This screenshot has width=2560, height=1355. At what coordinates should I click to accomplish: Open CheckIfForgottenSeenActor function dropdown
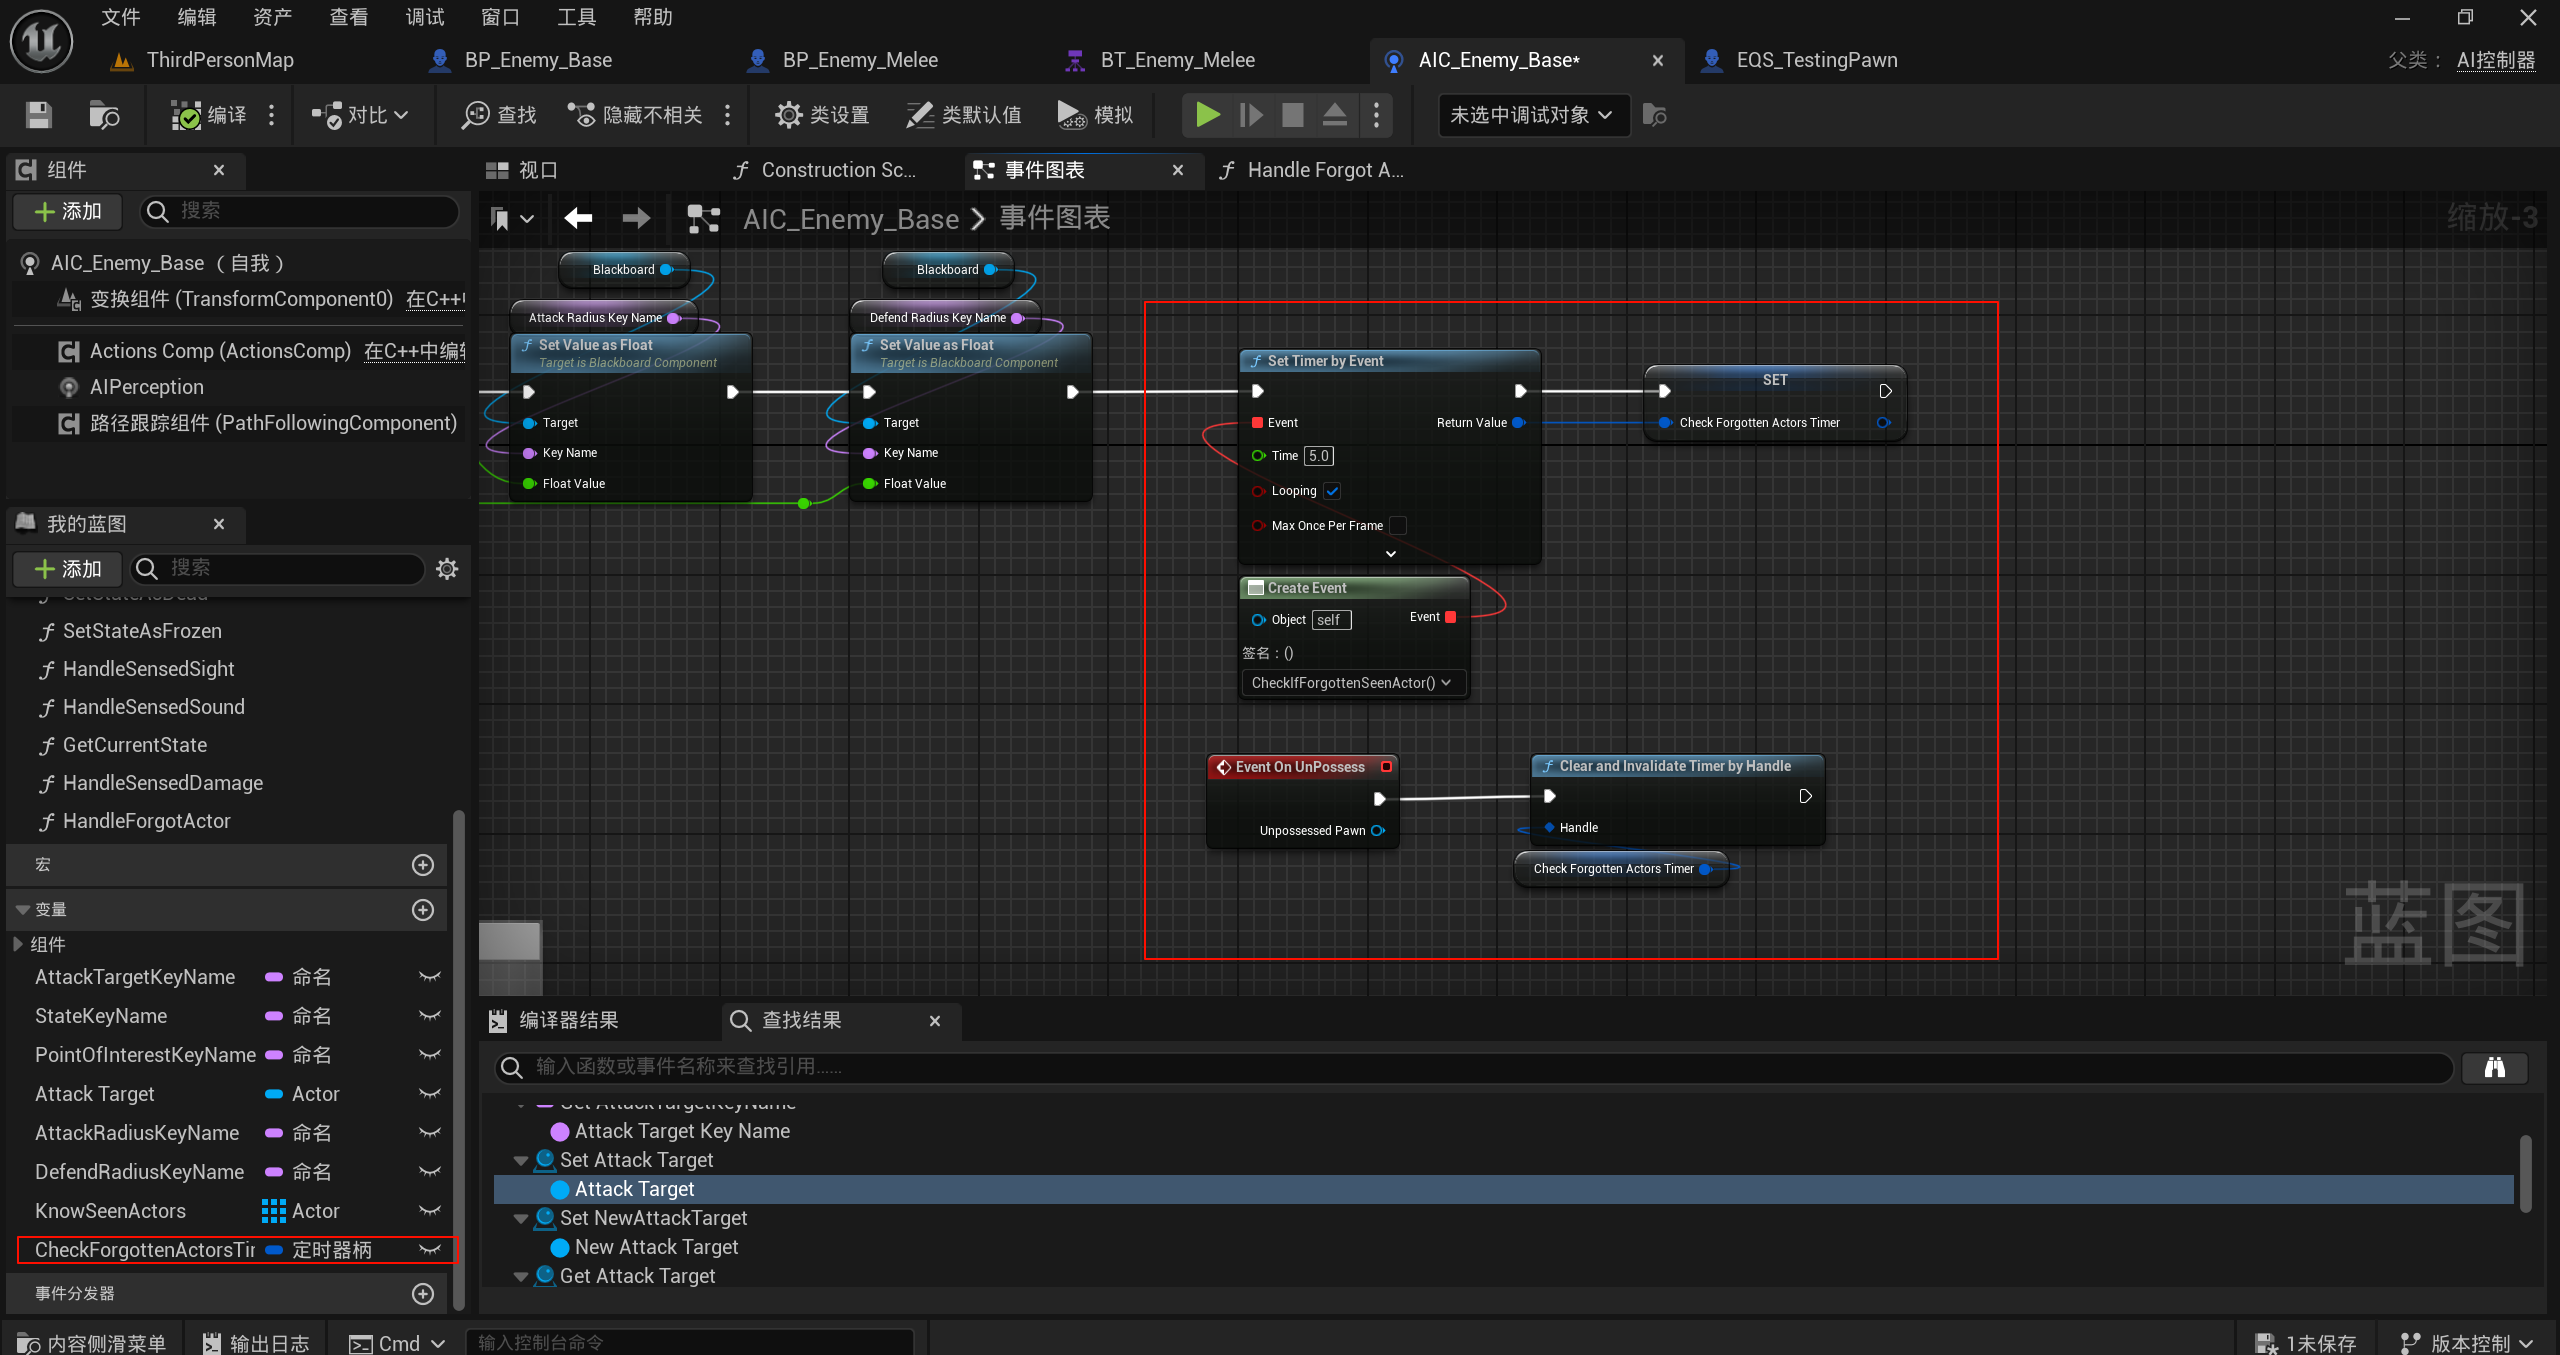[x=1352, y=683]
